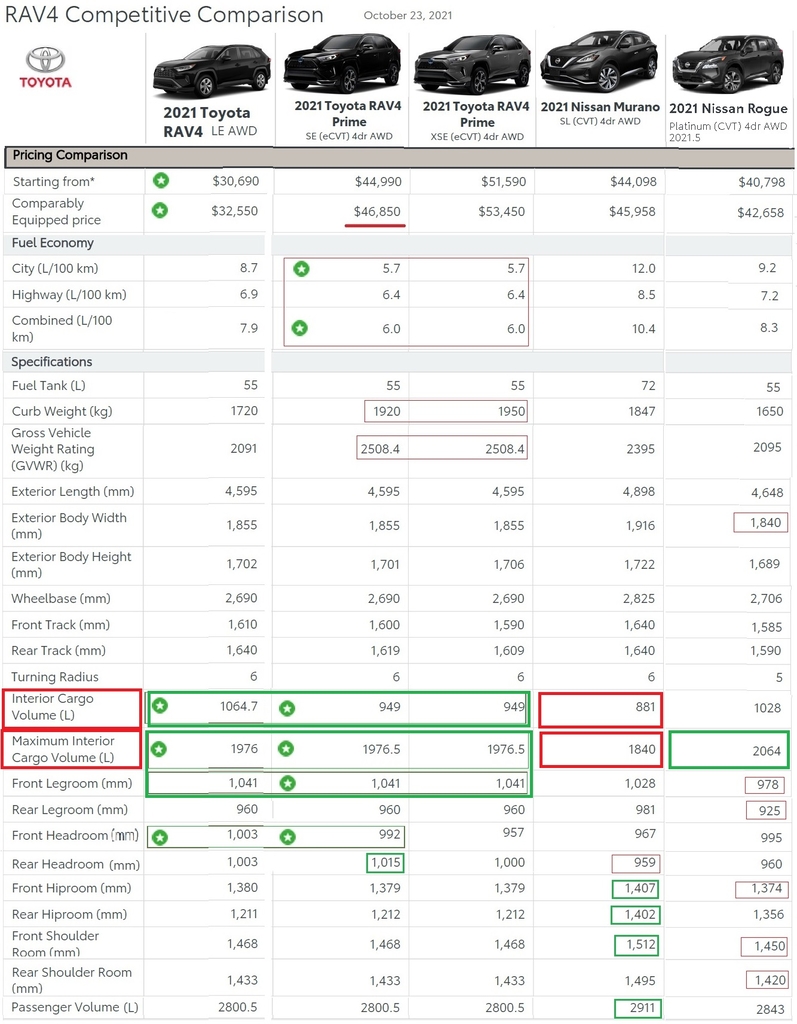This screenshot has height=1024, width=797.
Task: Click the Toyota logo
Action: click(45, 67)
